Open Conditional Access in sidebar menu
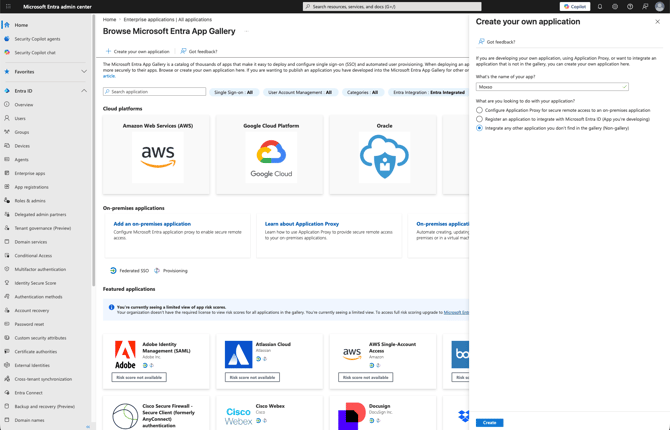The height and width of the screenshot is (430, 670). (x=33, y=256)
